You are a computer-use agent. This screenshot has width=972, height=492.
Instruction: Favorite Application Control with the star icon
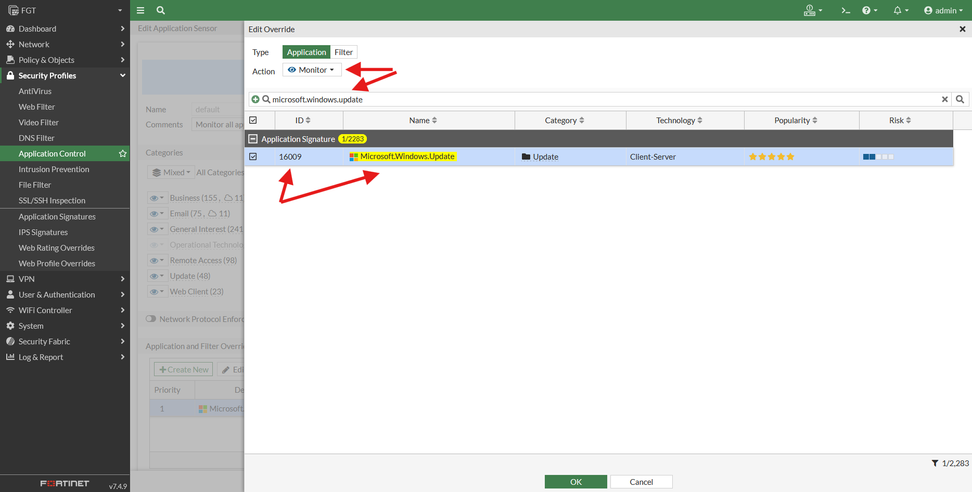pos(123,154)
